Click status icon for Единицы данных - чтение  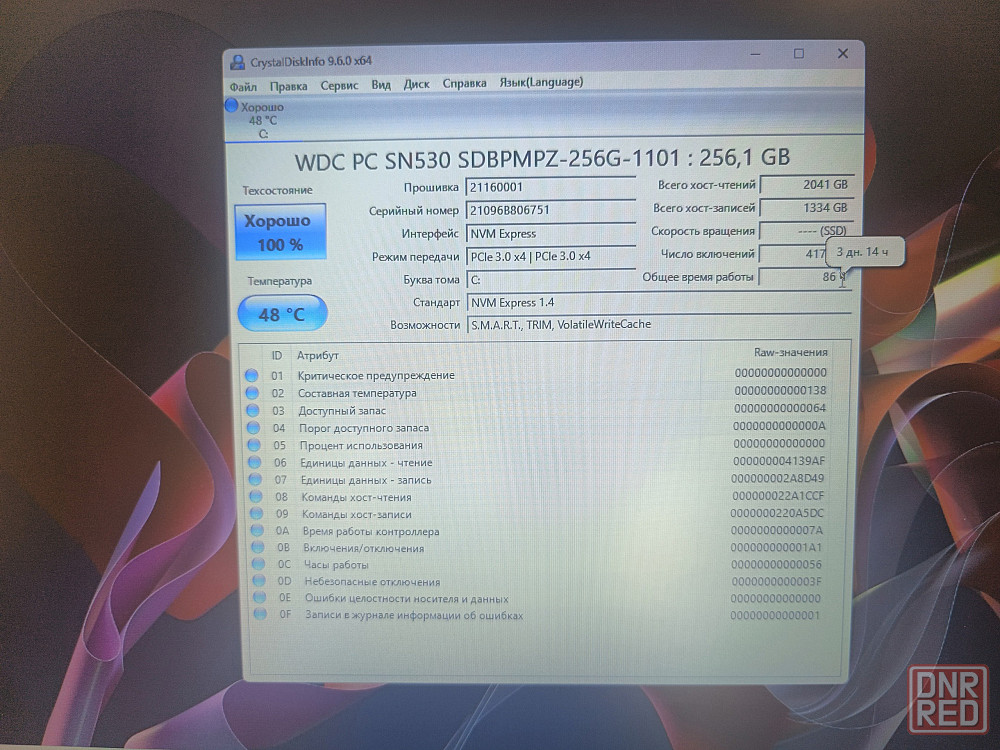255,462
